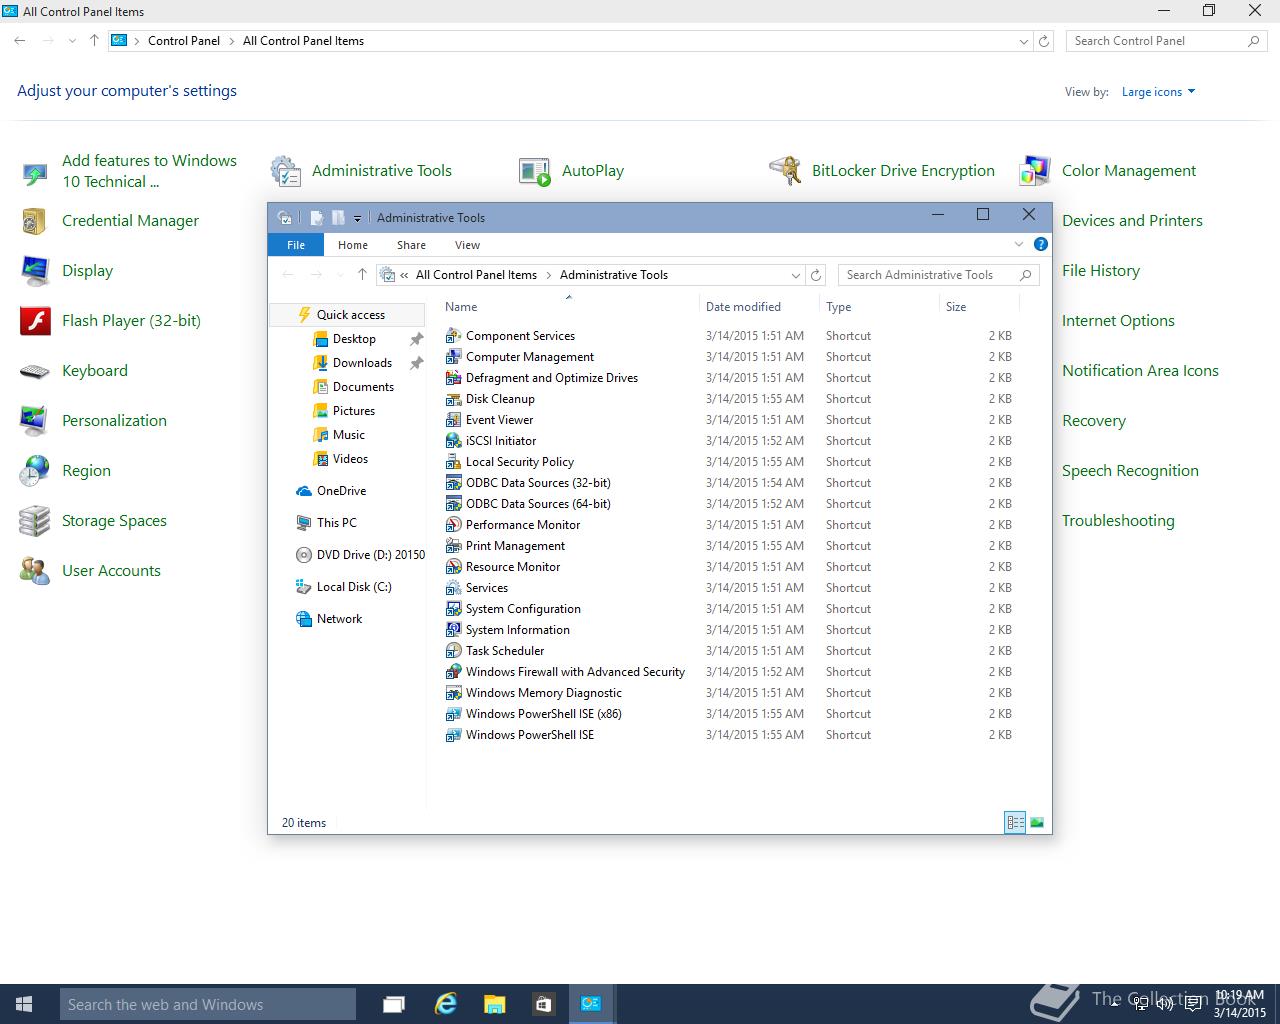
Task: Click the chevron before All Control Panel Items in explorer
Action: (x=404, y=275)
